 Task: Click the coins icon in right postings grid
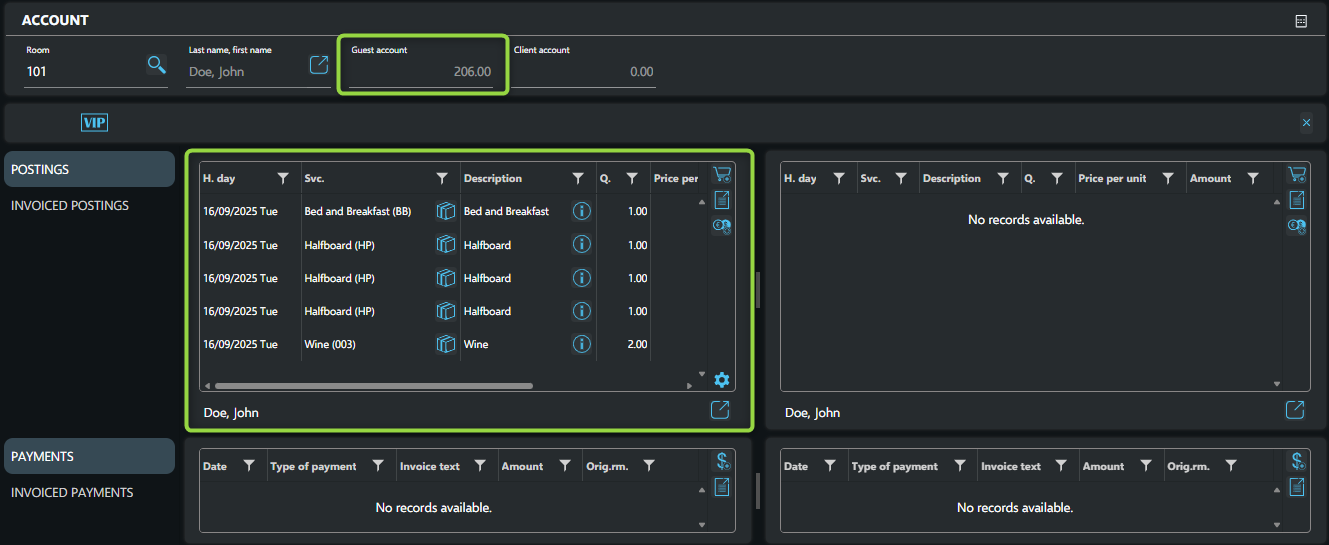(x=1296, y=226)
